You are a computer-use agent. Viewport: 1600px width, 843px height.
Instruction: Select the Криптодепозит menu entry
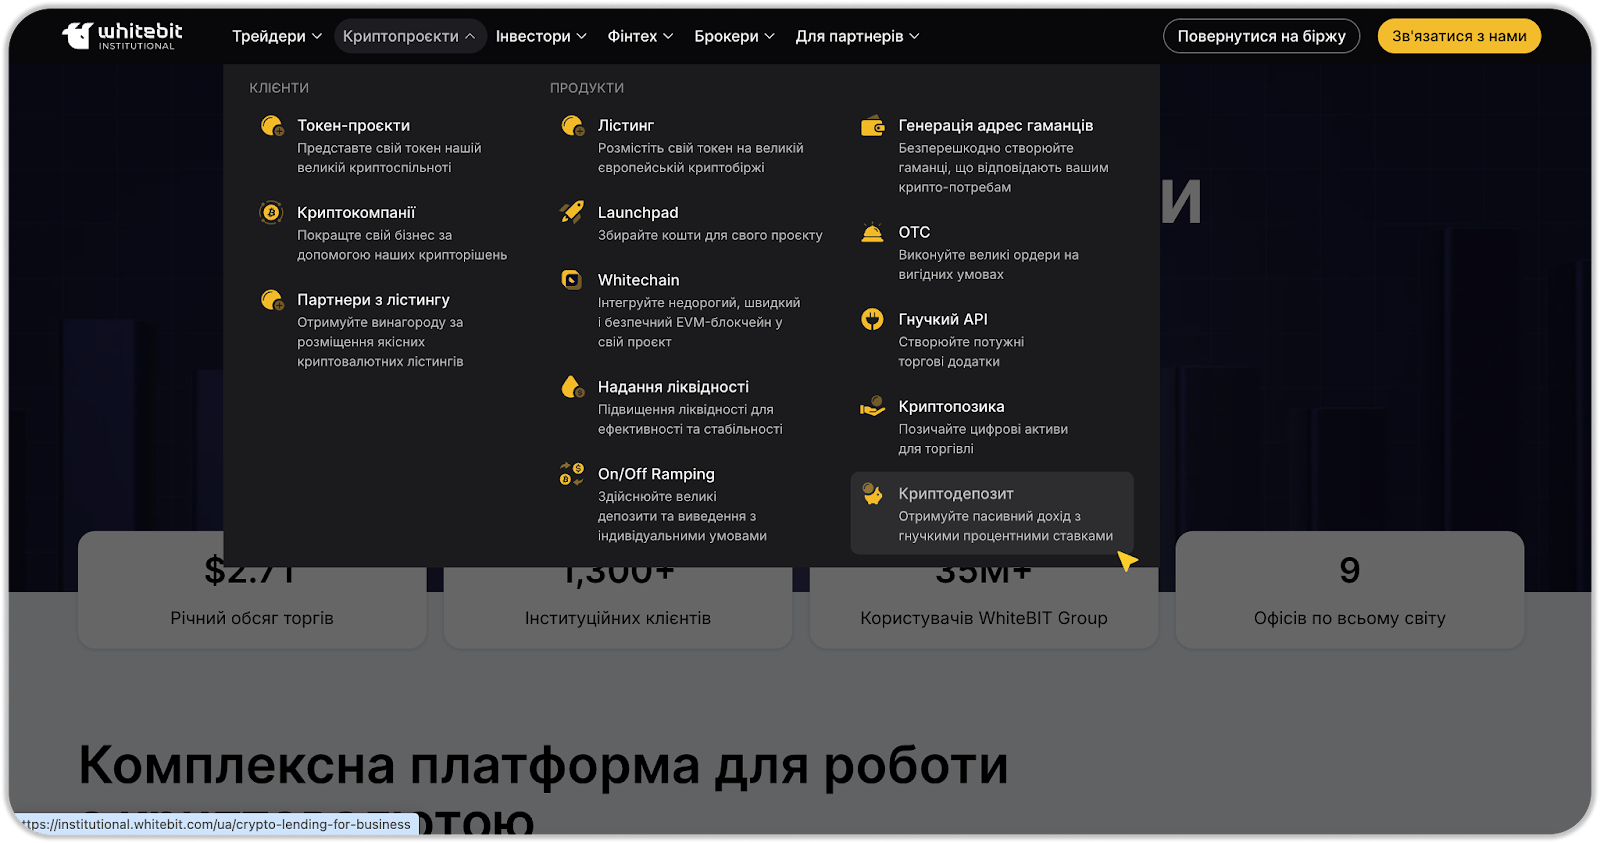[991, 513]
